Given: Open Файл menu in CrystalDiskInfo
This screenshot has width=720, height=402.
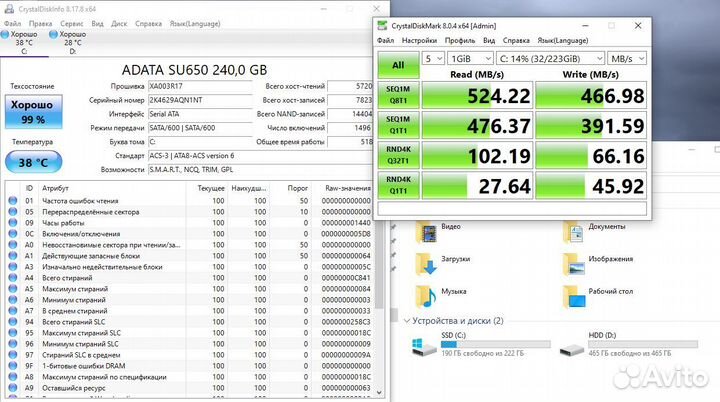Looking at the screenshot, I should pyautogui.click(x=12, y=23).
